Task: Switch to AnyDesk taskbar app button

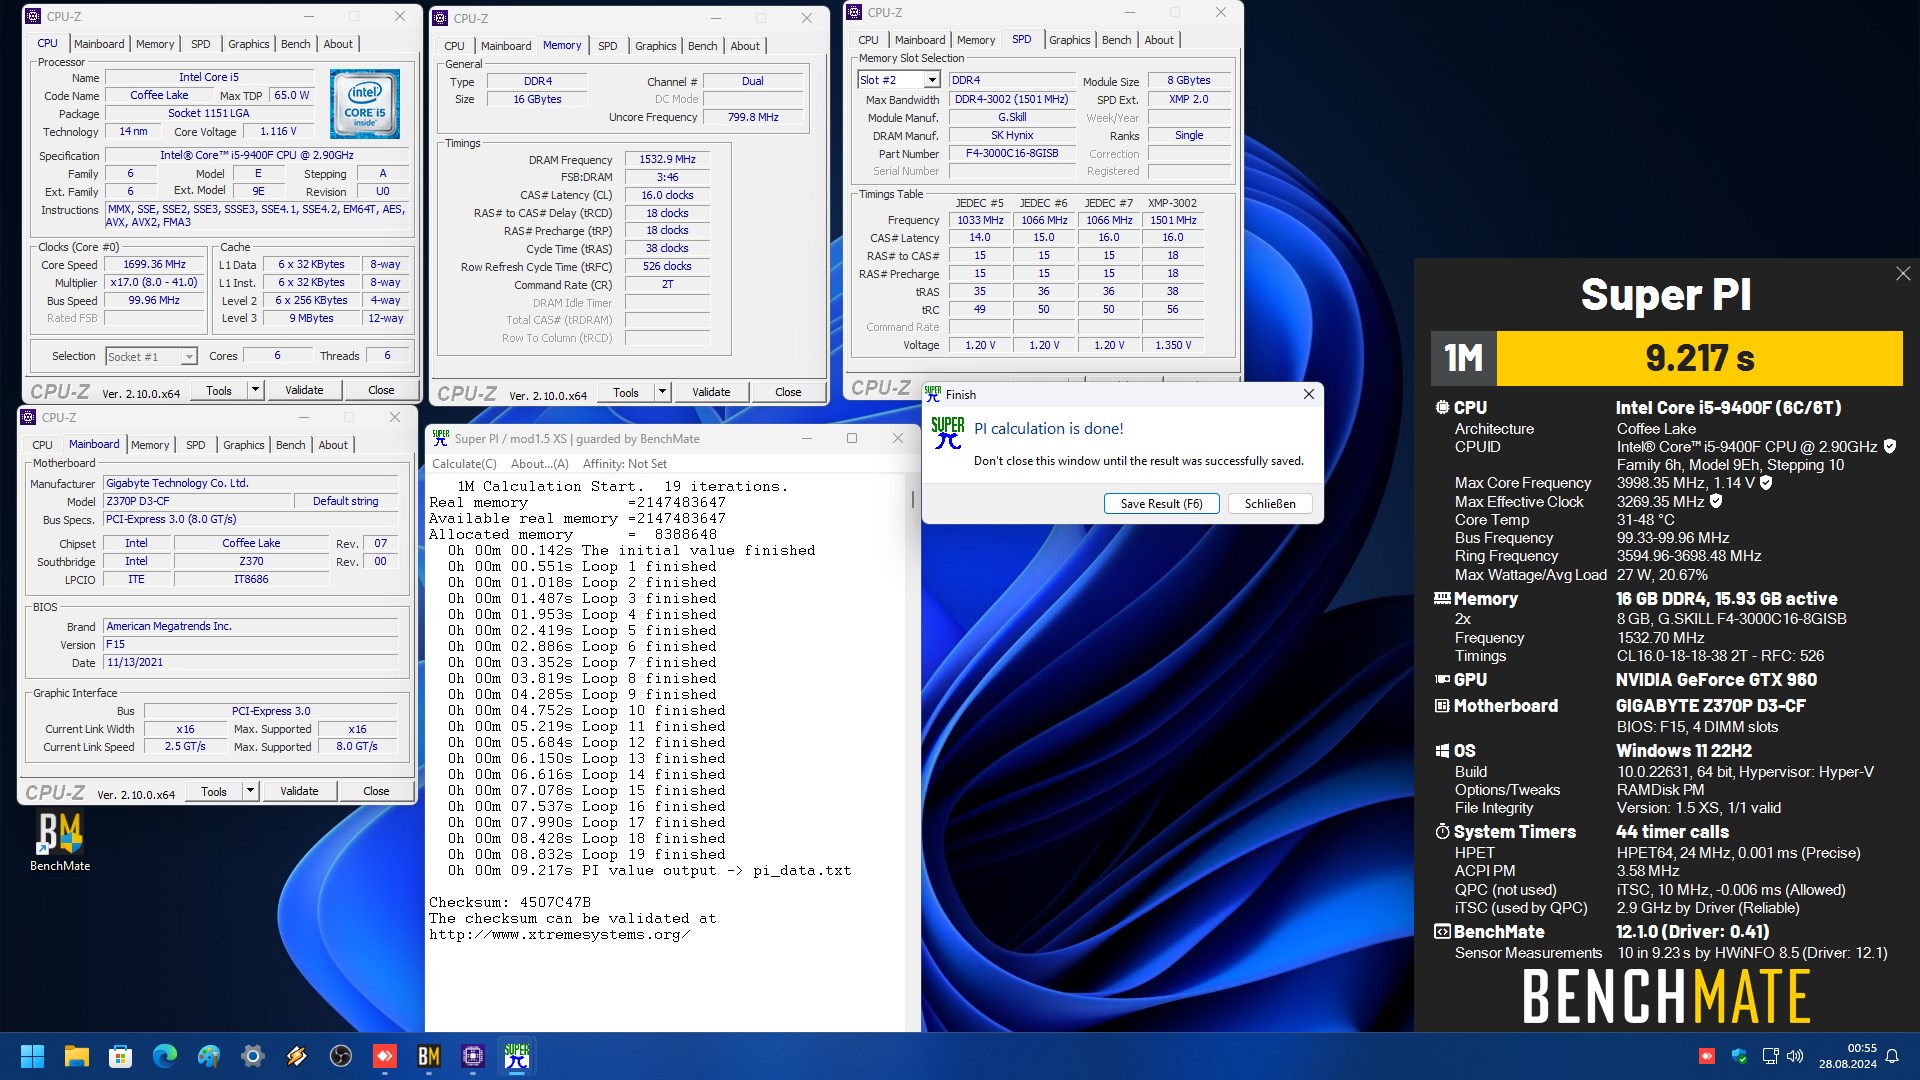Action: (x=384, y=1056)
